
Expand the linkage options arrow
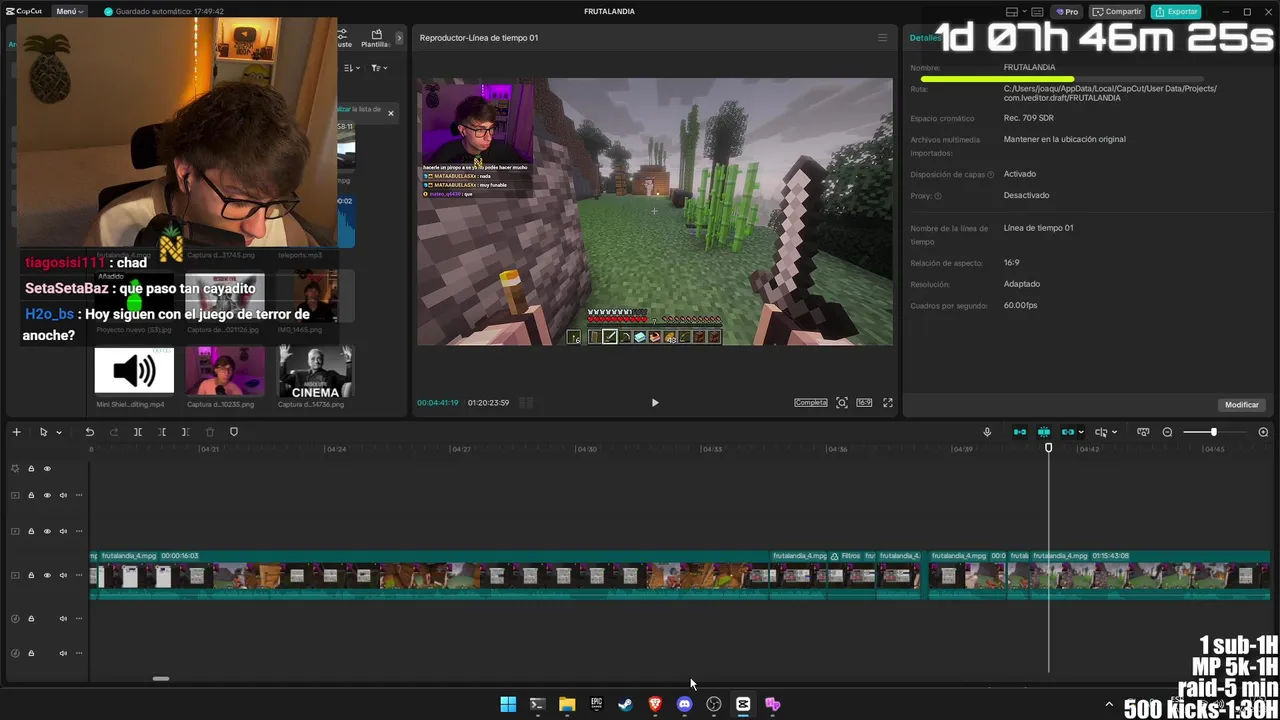pyautogui.click(x=1081, y=433)
